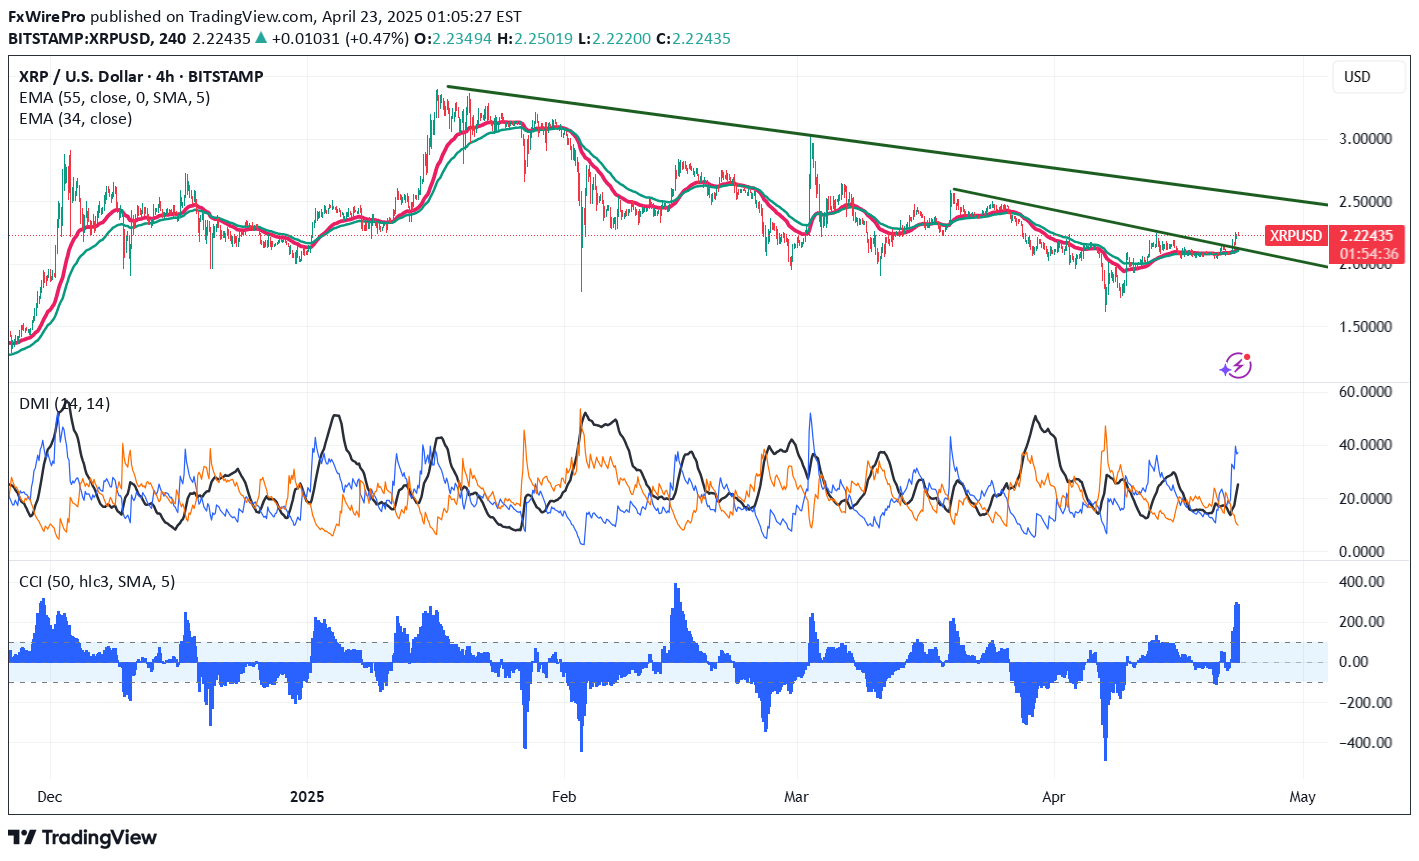
Task: Click the 3.00000 price axis label
Action: pyautogui.click(x=1365, y=138)
